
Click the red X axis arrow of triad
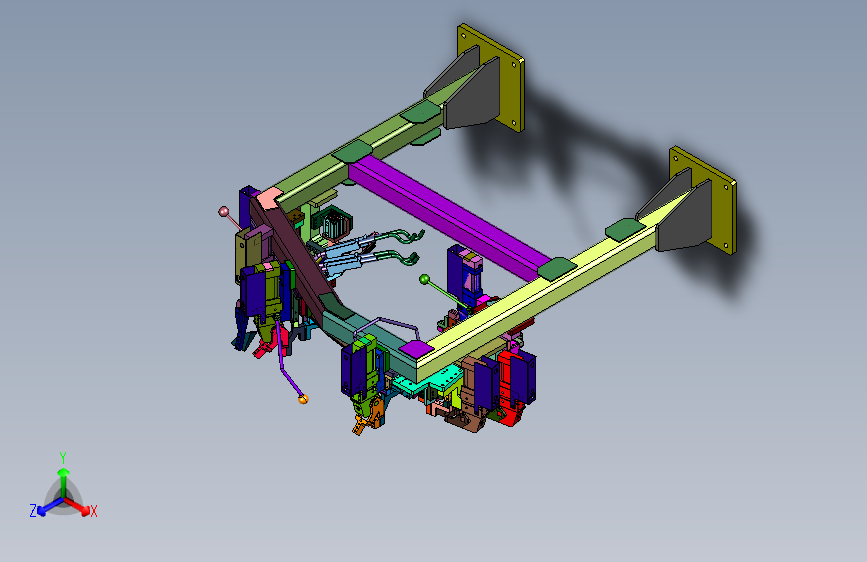[79, 507]
